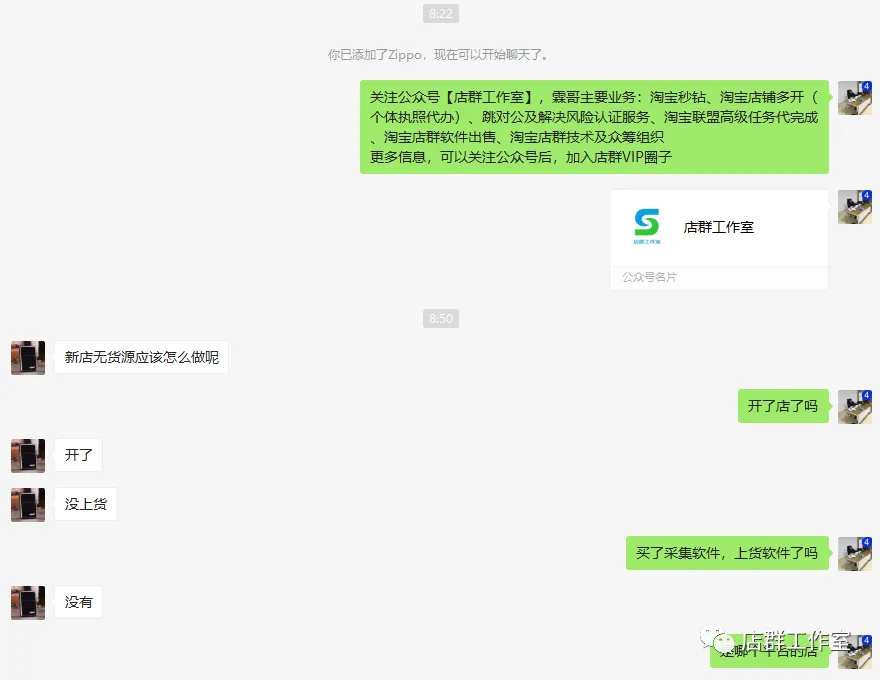The image size is (880, 680).
Task: Click the WeChat logo in the watermark
Action: coord(717,639)
